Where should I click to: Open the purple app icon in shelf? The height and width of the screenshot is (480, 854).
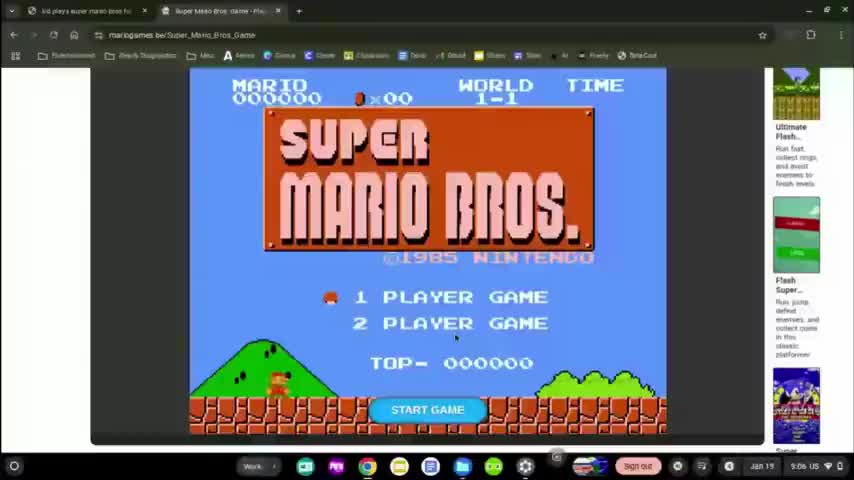[x=337, y=466]
